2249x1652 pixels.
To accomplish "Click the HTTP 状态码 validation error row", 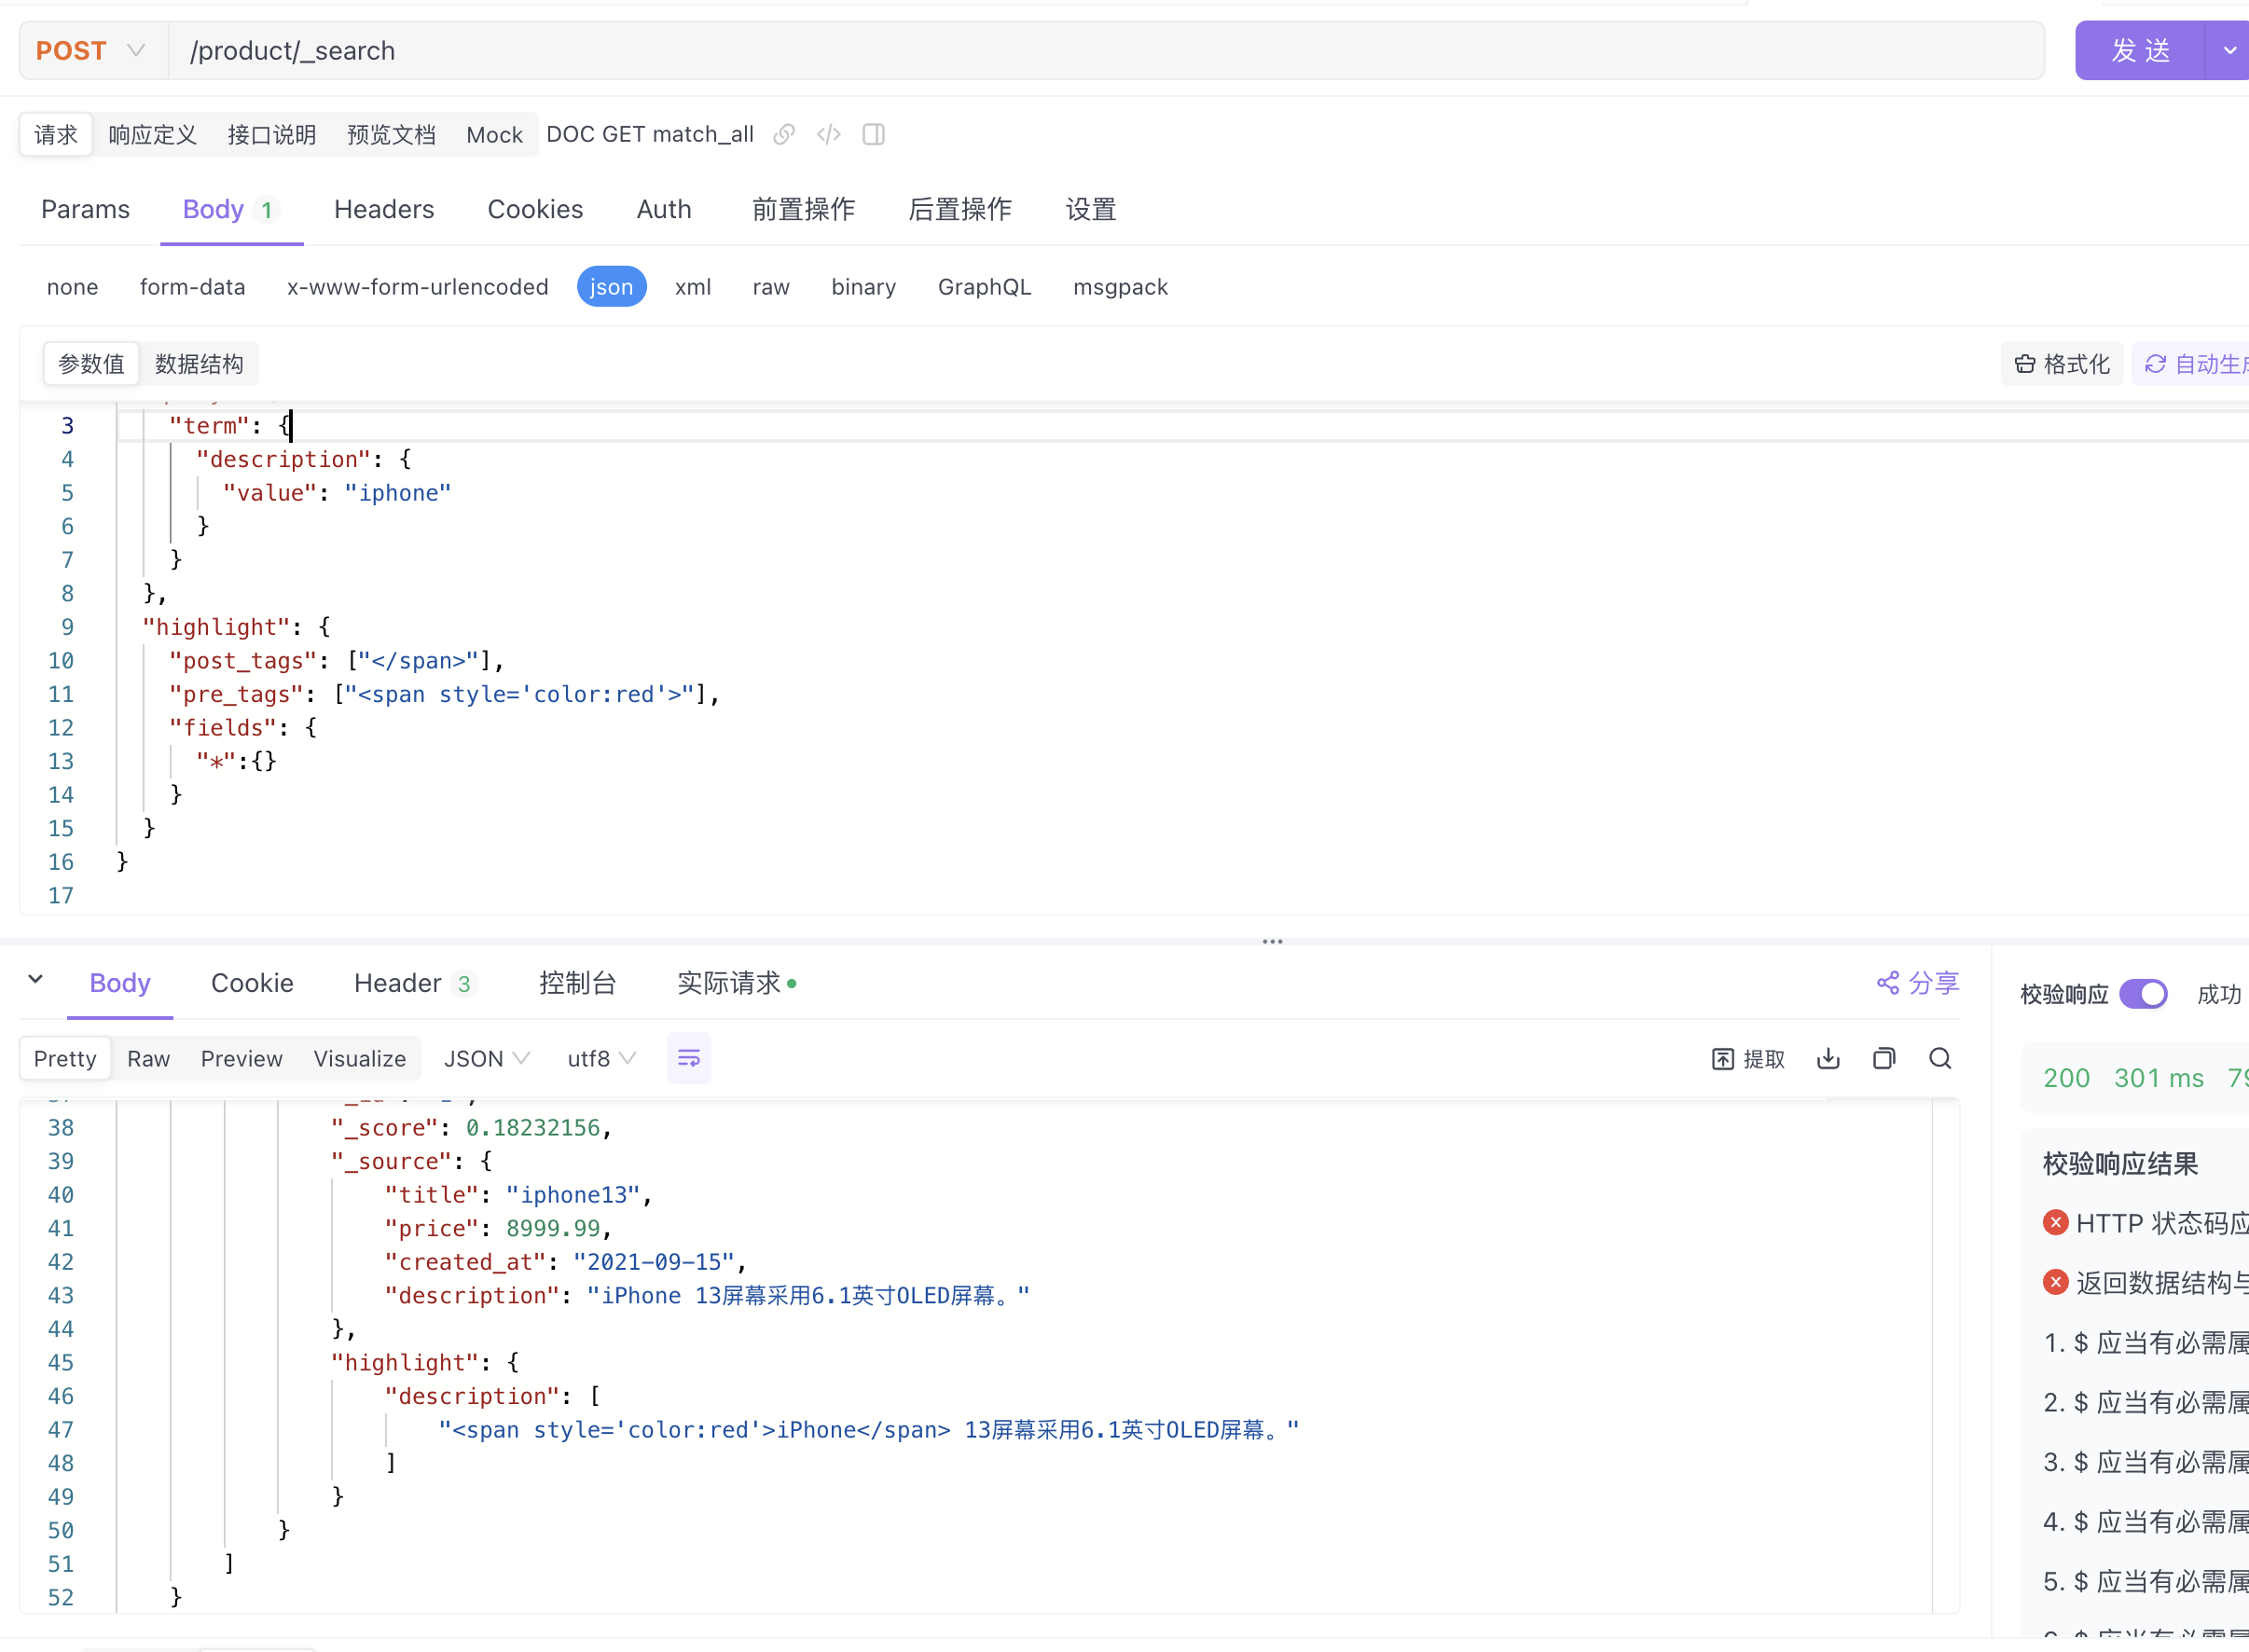I will pos(2145,1223).
